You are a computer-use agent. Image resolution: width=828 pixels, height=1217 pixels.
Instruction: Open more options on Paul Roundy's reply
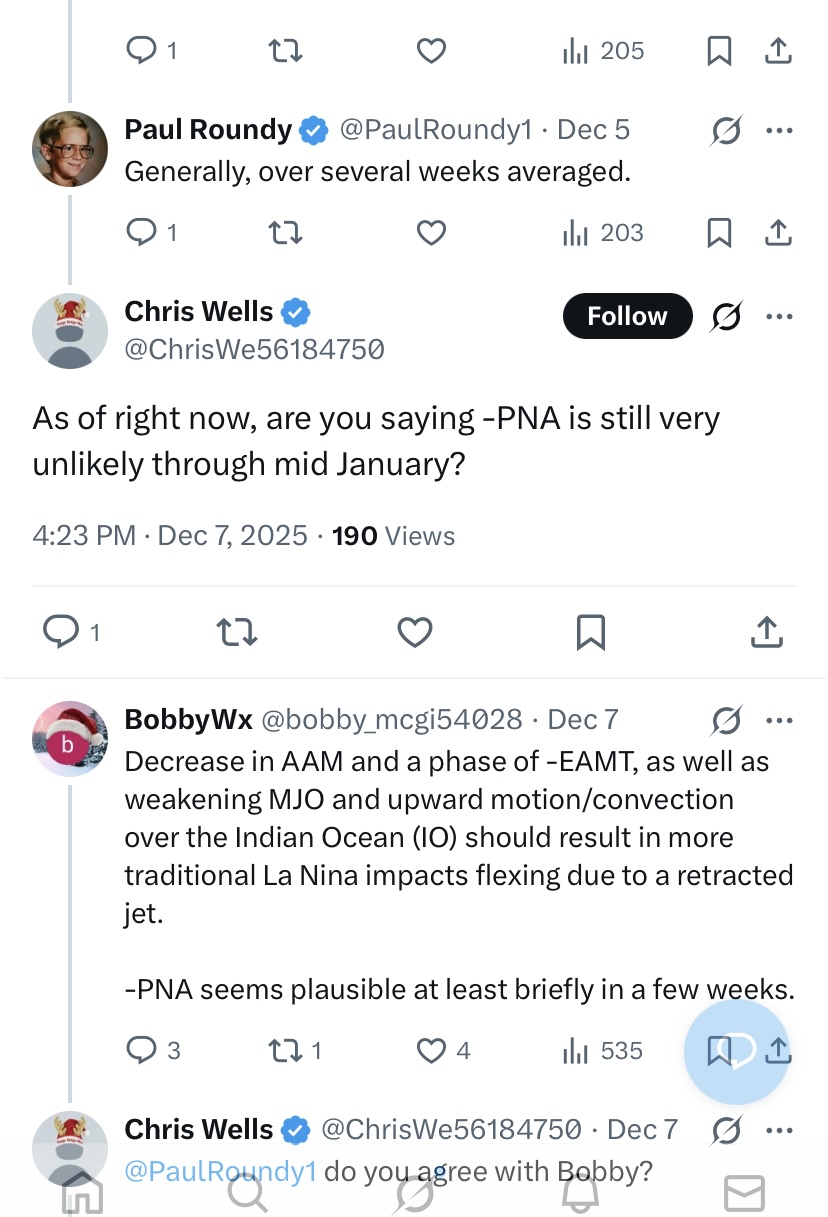[778, 130]
